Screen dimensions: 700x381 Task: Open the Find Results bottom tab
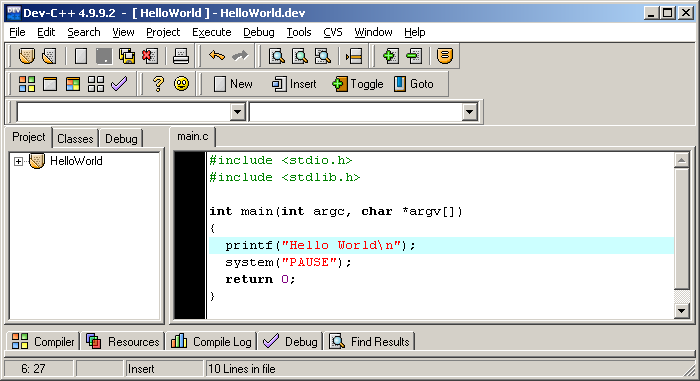[369, 342]
